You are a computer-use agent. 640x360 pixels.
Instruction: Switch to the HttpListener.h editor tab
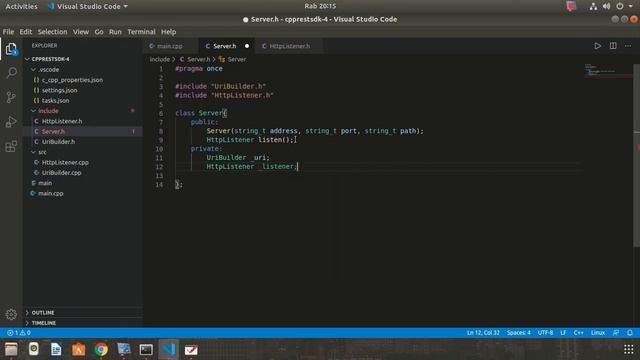pos(289,46)
